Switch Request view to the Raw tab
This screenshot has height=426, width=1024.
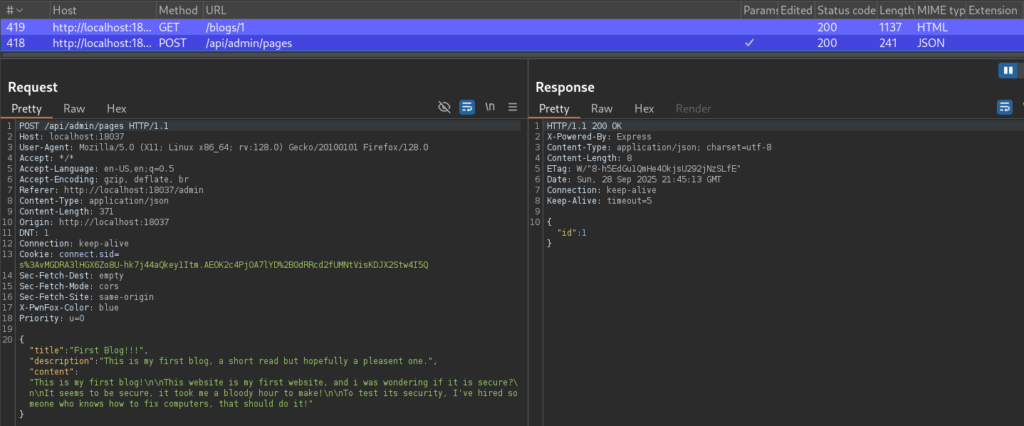[x=74, y=108]
